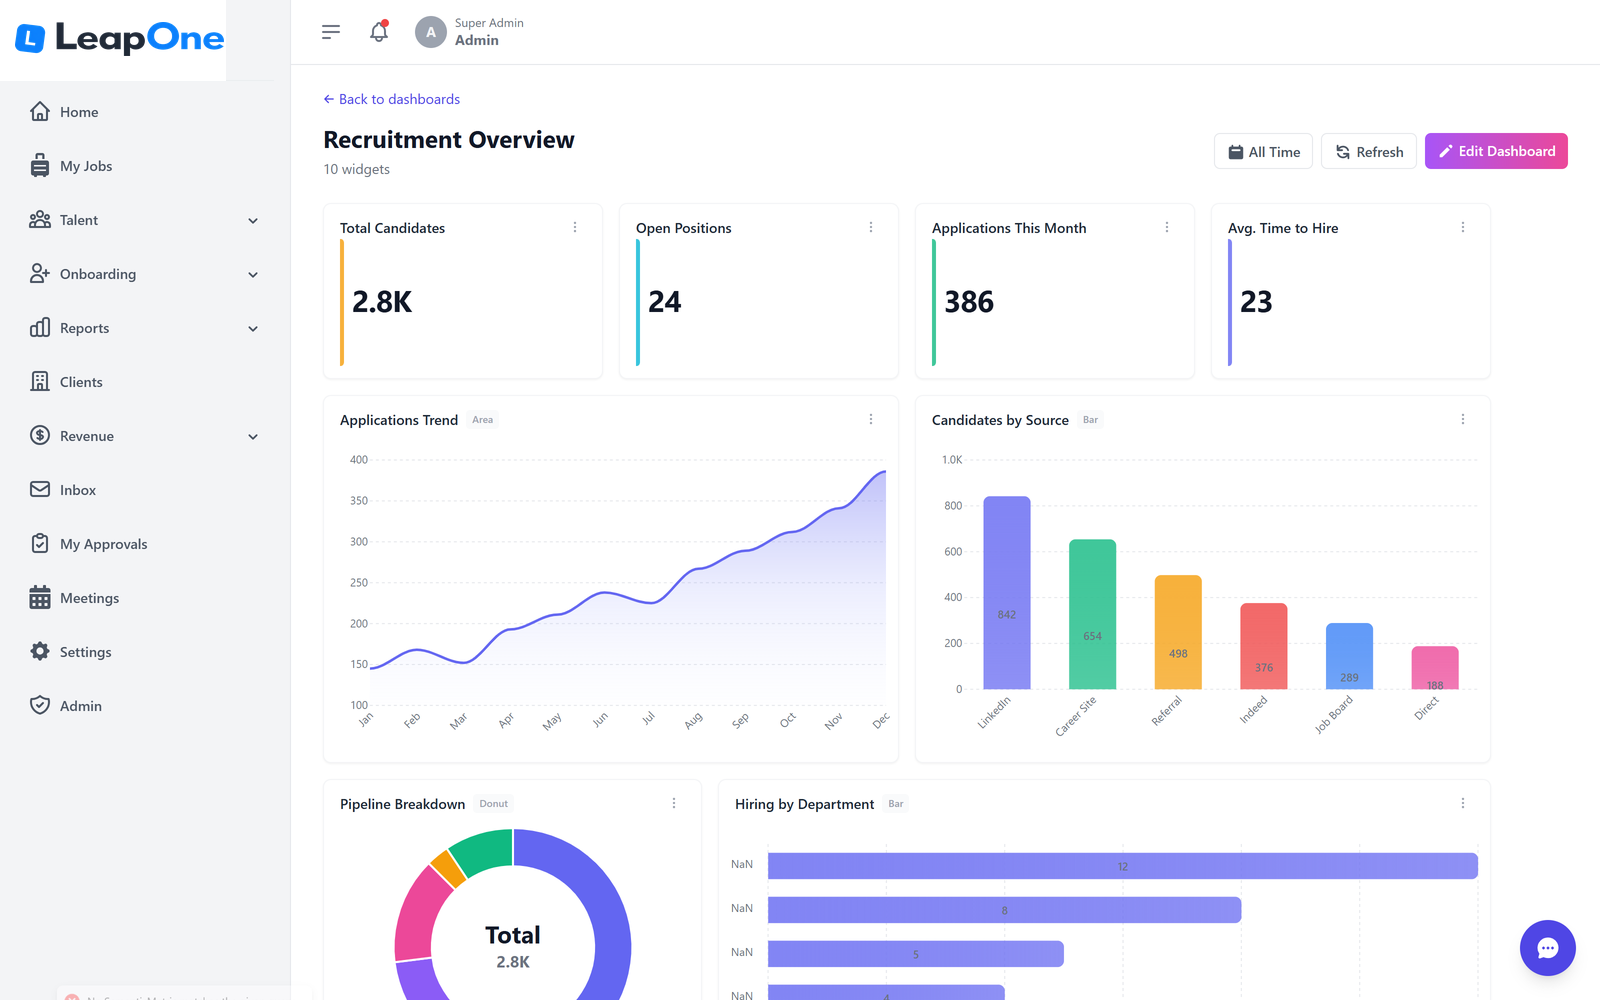
Task: Click the Job Board bar showing 289
Action: [1349, 656]
